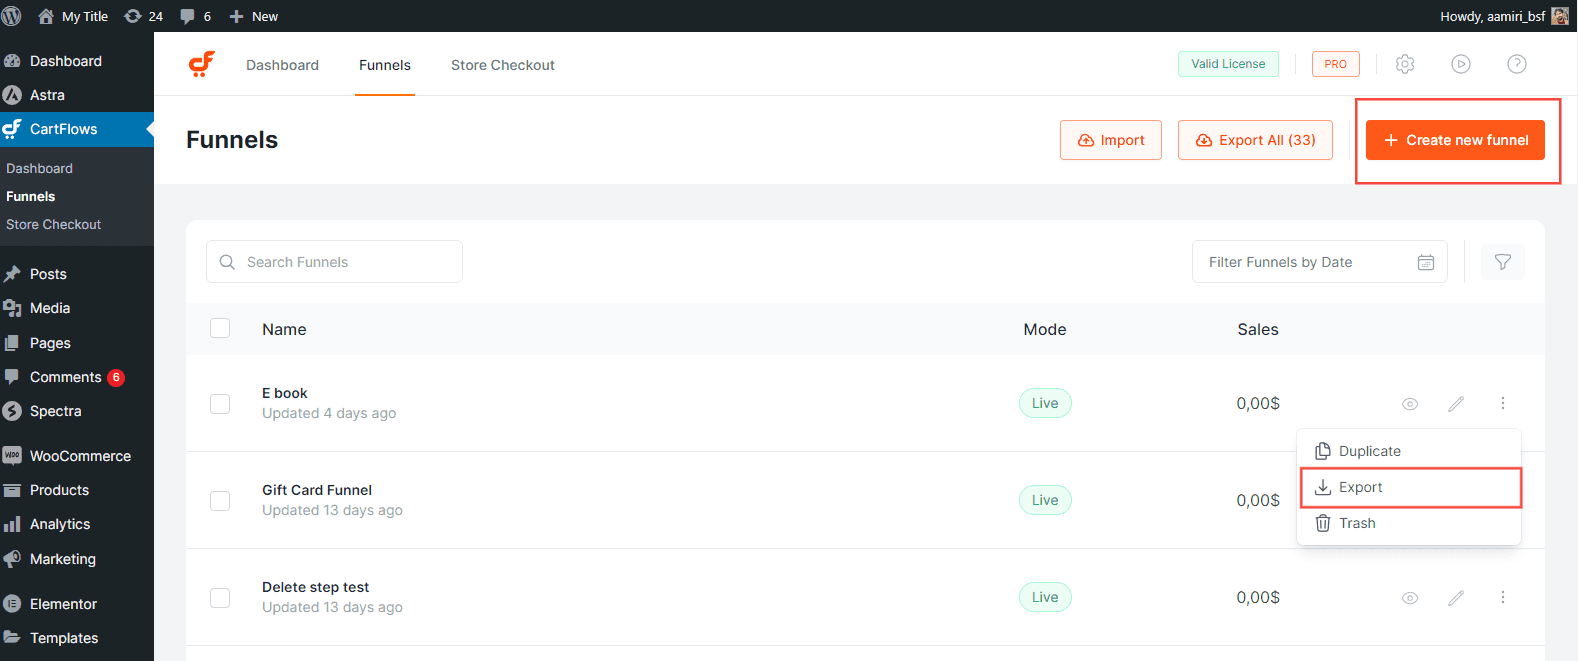This screenshot has width=1578, height=661.
Task: Preview E book funnel with eye icon
Action: pos(1410,404)
